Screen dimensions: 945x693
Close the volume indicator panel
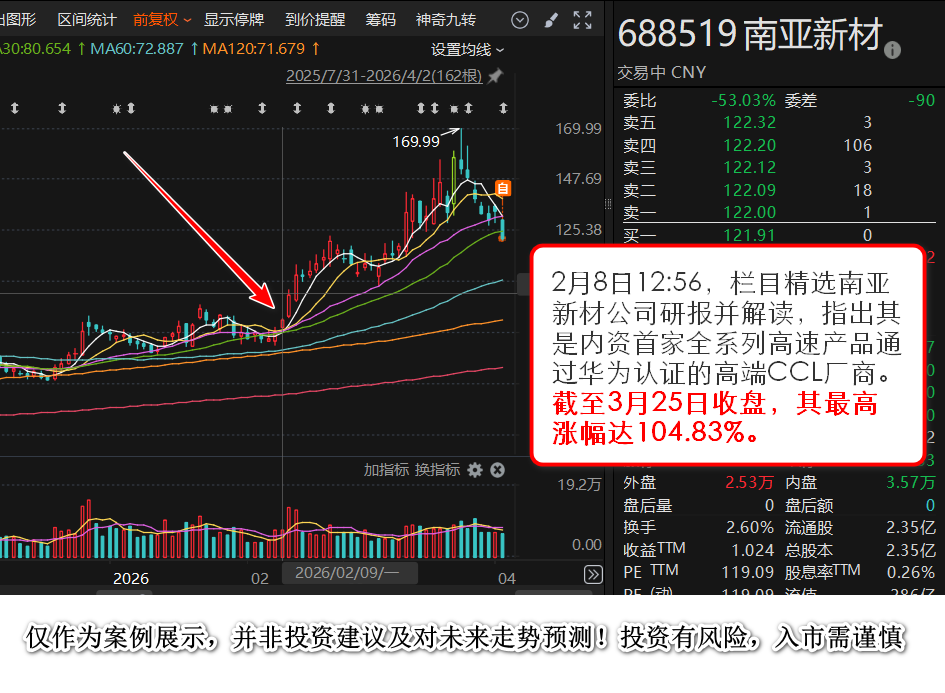point(497,470)
